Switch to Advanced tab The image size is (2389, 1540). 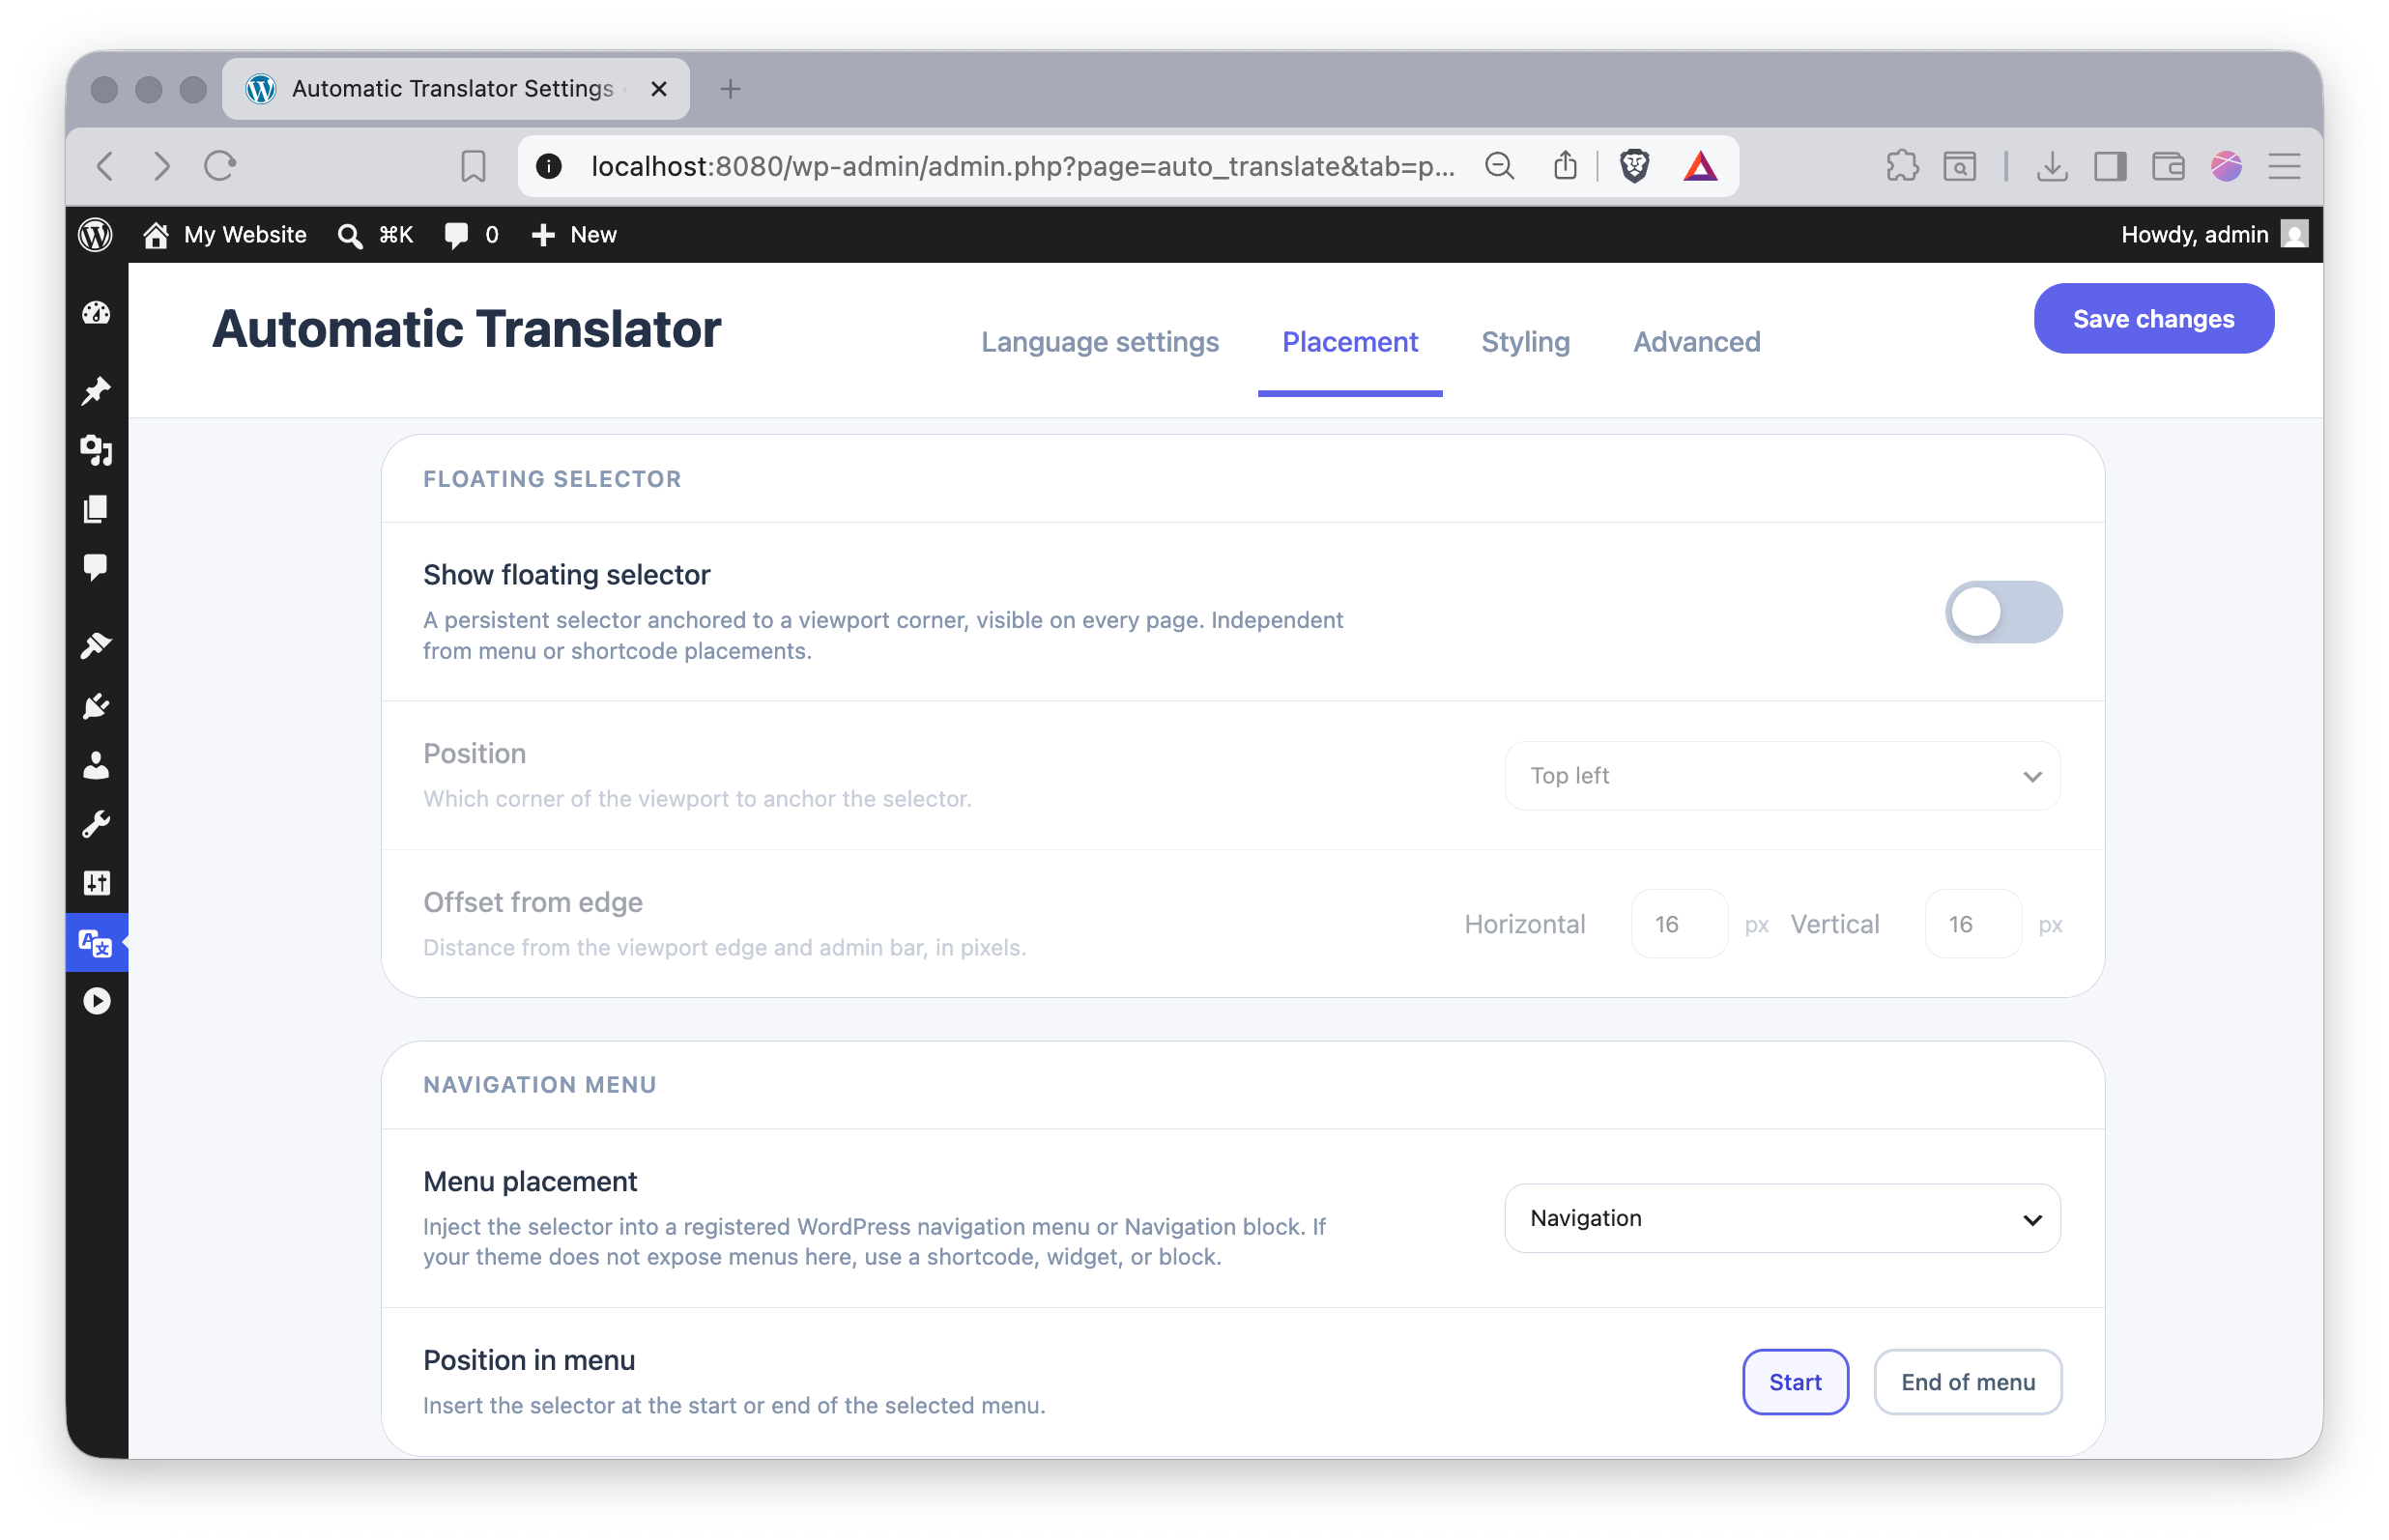pos(1696,342)
